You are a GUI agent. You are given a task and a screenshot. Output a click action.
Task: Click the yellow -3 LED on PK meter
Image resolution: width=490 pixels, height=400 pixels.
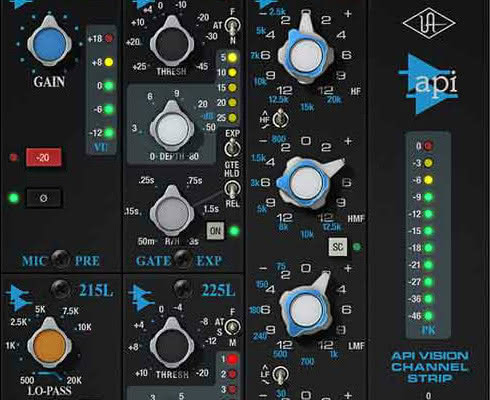coord(428,163)
